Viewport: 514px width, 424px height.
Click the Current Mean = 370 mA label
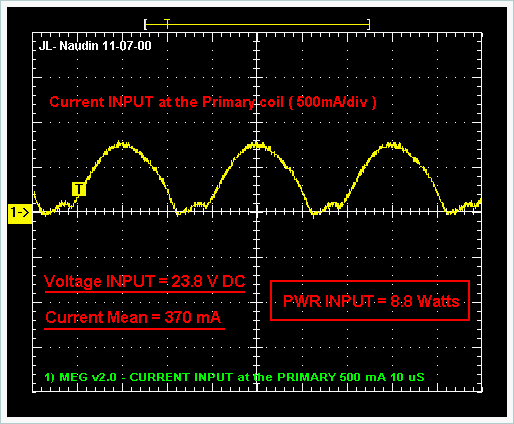(133, 317)
